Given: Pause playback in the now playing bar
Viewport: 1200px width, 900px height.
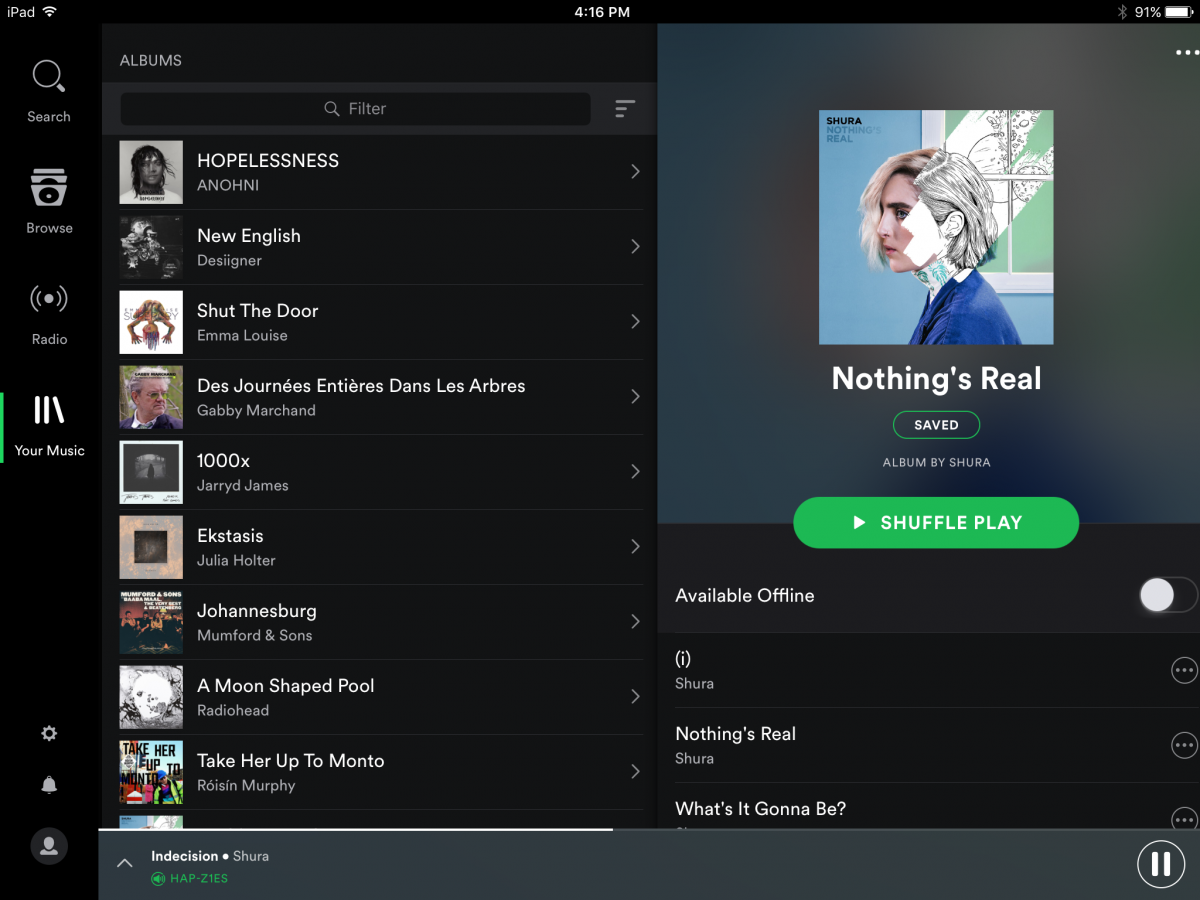Looking at the screenshot, I should pos(1161,863).
